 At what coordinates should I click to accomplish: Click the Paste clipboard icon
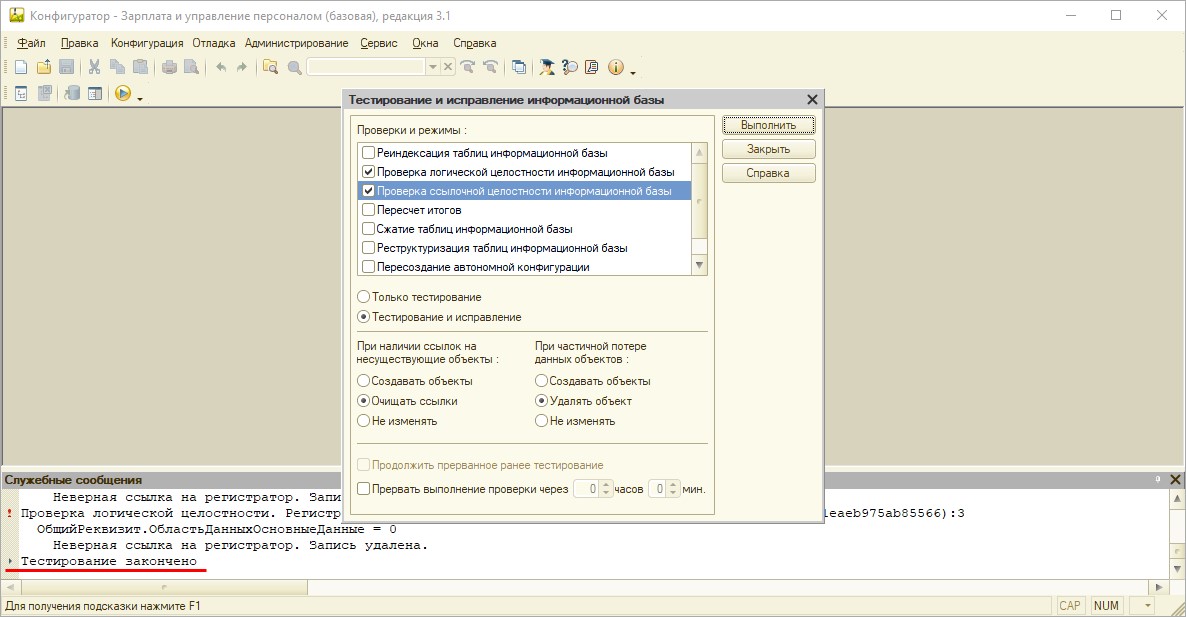(x=140, y=67)
